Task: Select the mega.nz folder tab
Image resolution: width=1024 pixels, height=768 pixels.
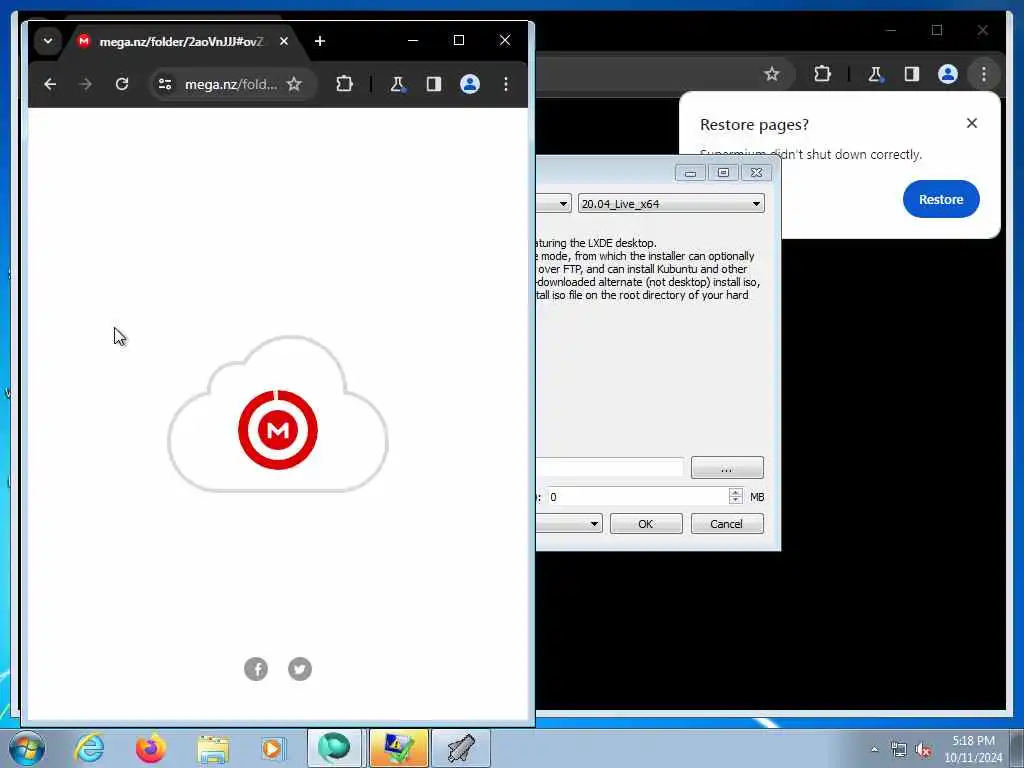Action: pyautogui.click(x=181, y=41)
